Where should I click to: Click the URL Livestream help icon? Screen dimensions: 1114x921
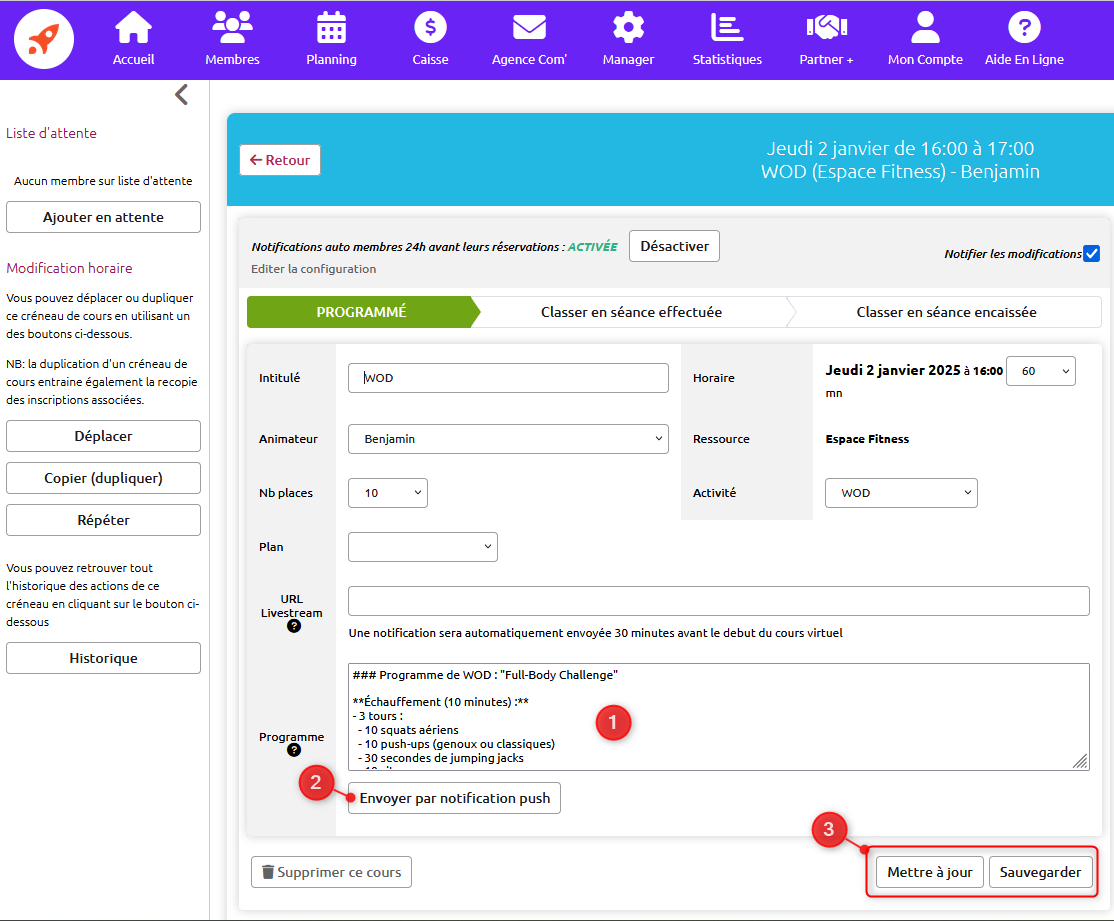(x=294, y=626)
